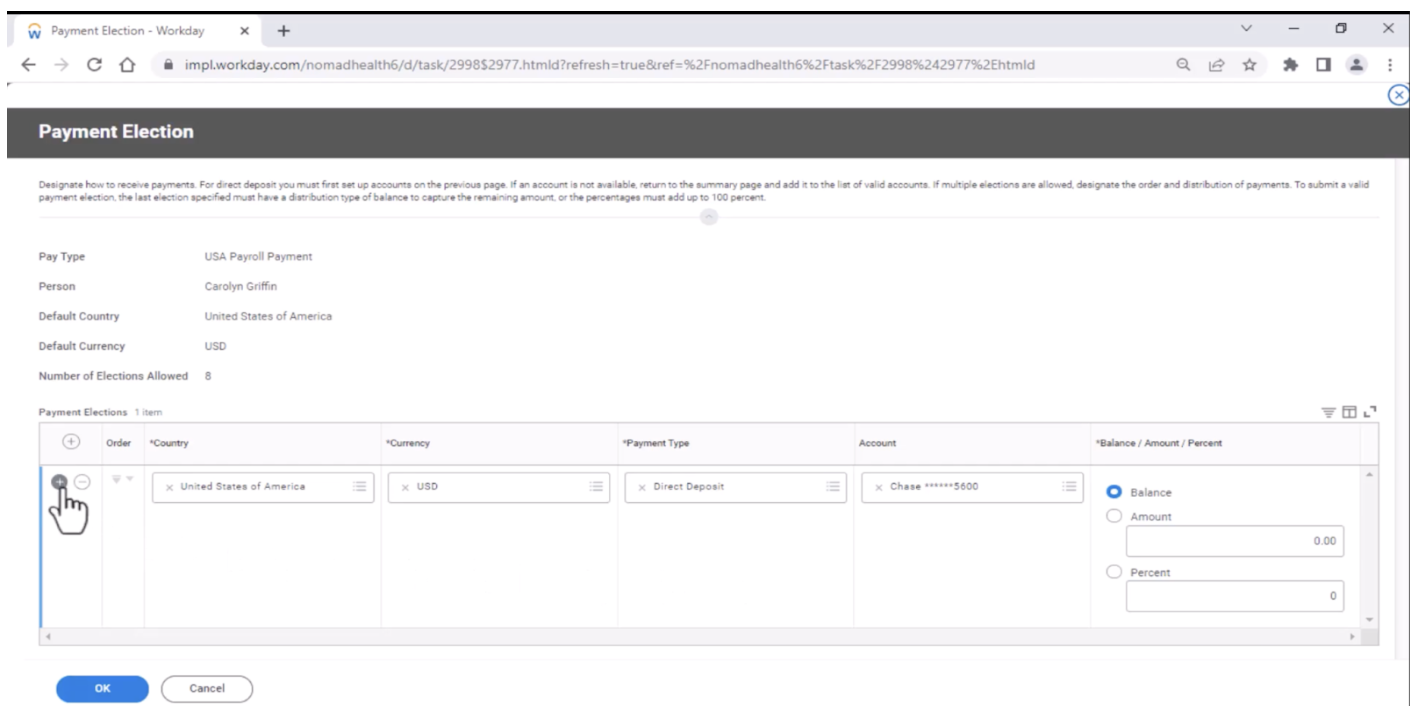Open the table filter icon
Viewport: 1410px width, 706px height.
1328,412
